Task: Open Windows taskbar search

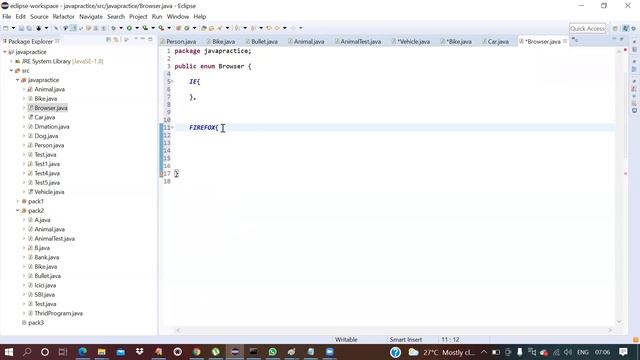Action: [x=27, y=352]
